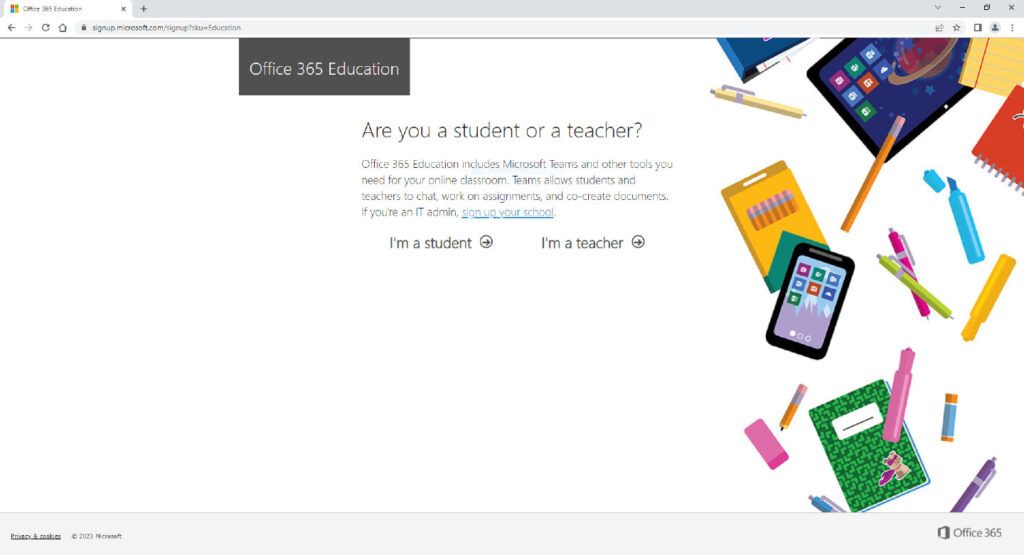Viewport: 1024px width, 555px height.
Task: Close the Office 365 Education tab
Action: coord(123,8)
